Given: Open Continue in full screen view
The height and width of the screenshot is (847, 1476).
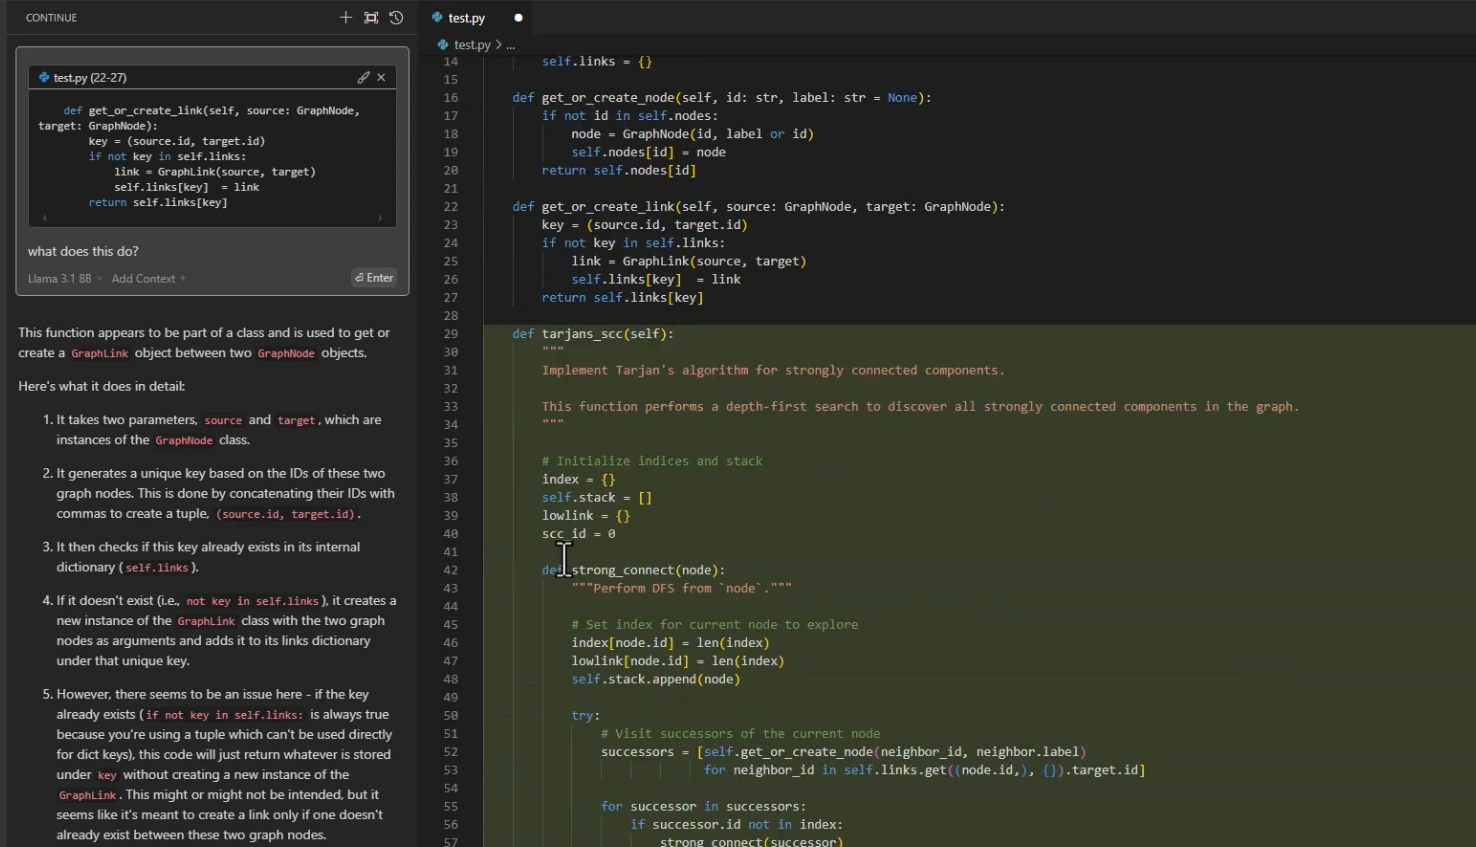Looking at the screenshot, I should pyautogui.click(x=371, y=17).
